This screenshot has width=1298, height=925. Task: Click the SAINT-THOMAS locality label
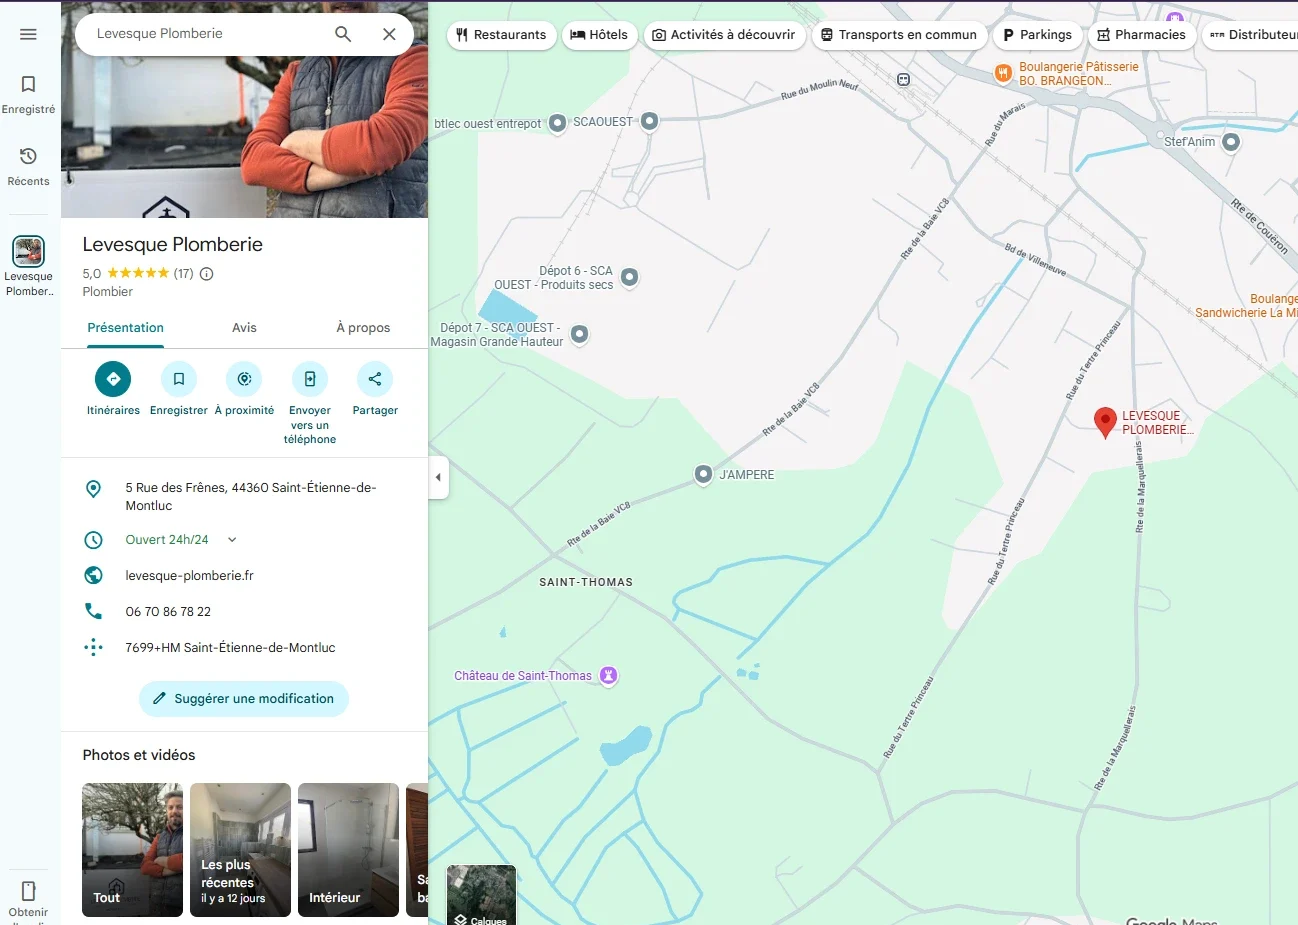[x=586, y=582]
